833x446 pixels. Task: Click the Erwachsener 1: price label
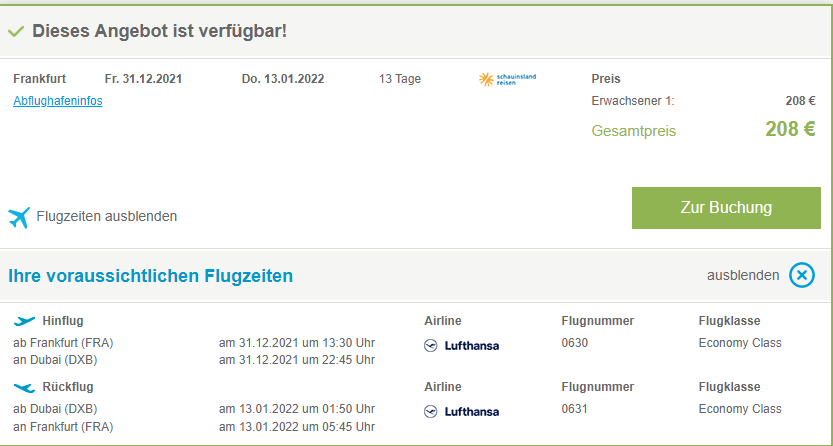[633, 101]
